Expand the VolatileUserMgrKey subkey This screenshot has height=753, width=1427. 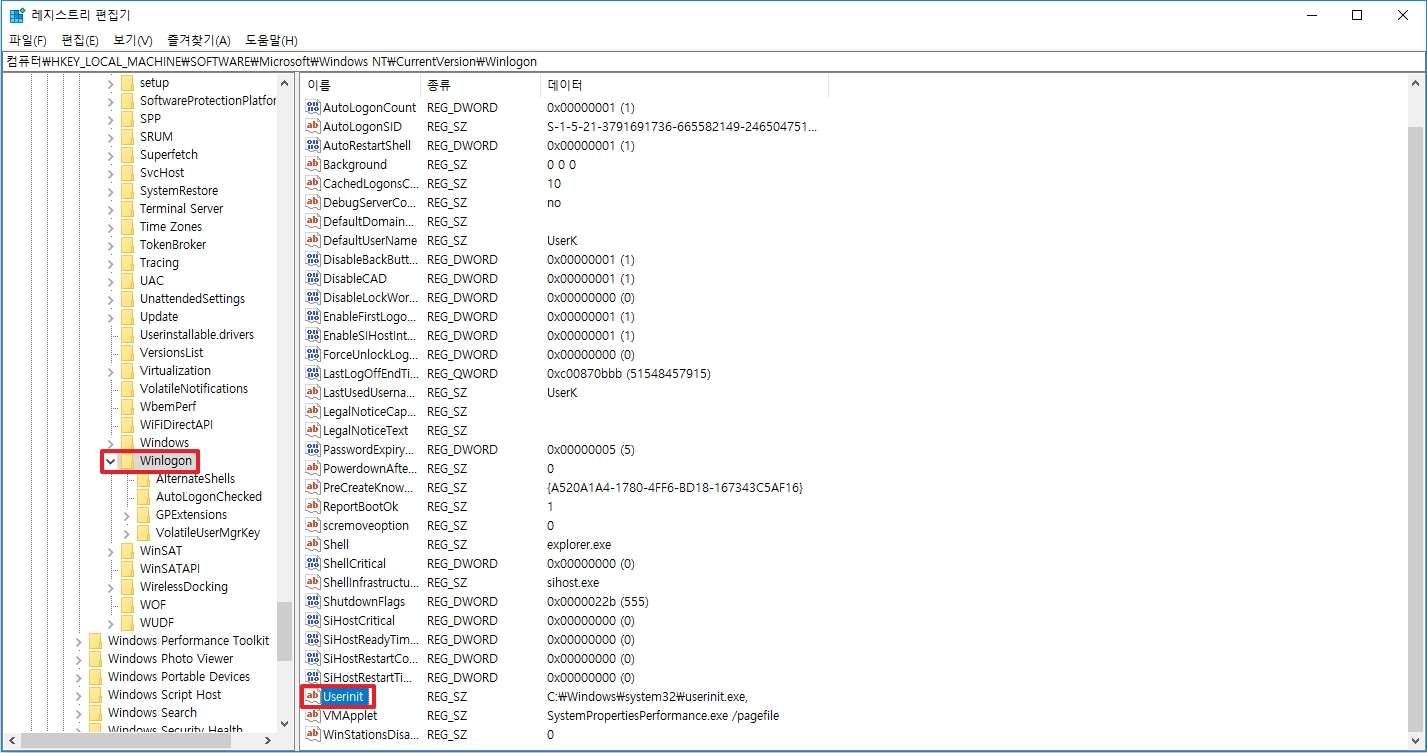point(126,533)
